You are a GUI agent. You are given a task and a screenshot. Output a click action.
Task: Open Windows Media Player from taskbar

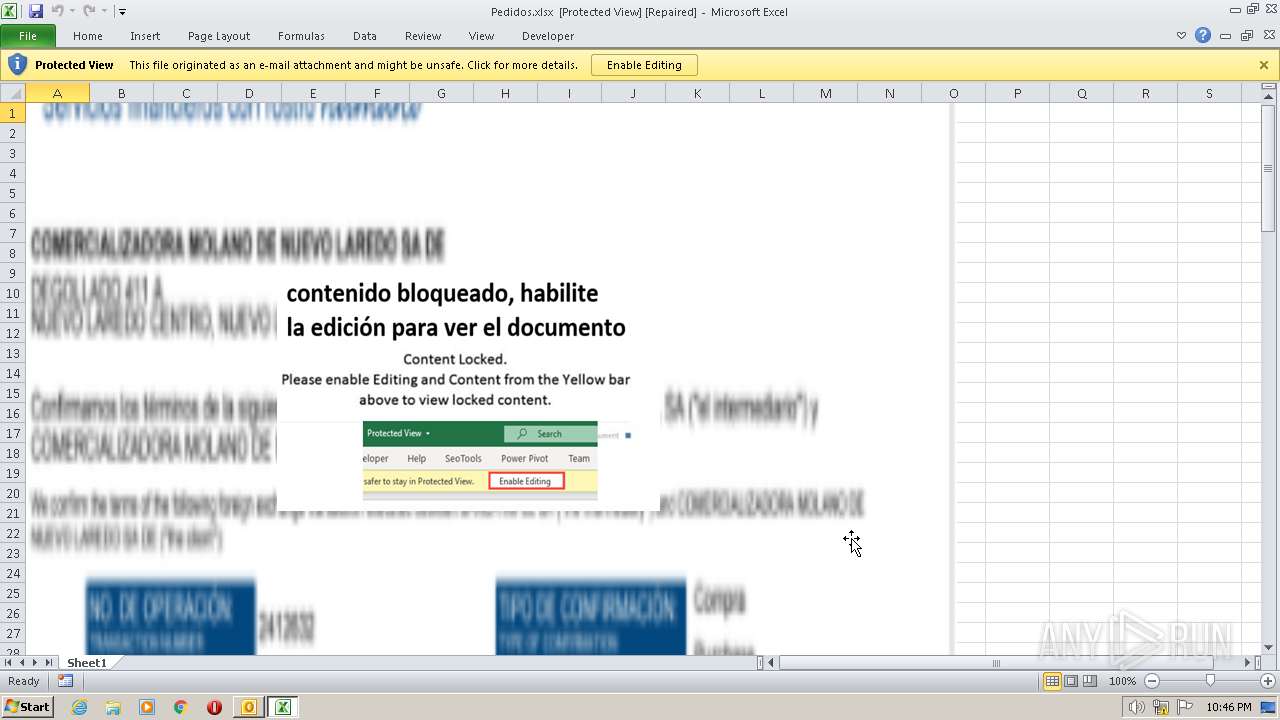coord(147,707)
